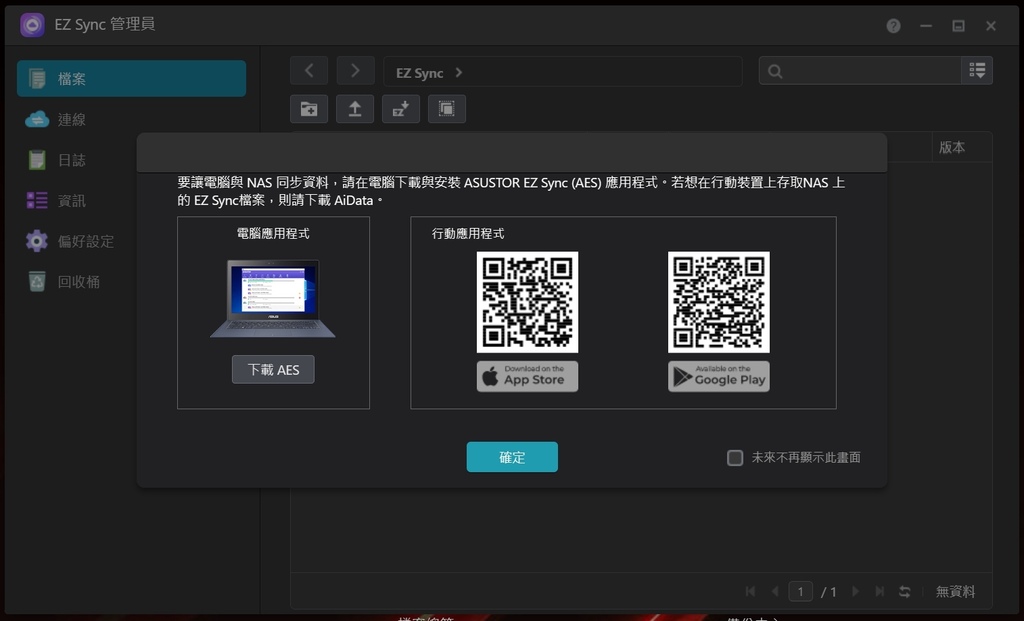Open the Google Play badge
The height and width of the screenshot is (621, 1024).
pos(718,376)
